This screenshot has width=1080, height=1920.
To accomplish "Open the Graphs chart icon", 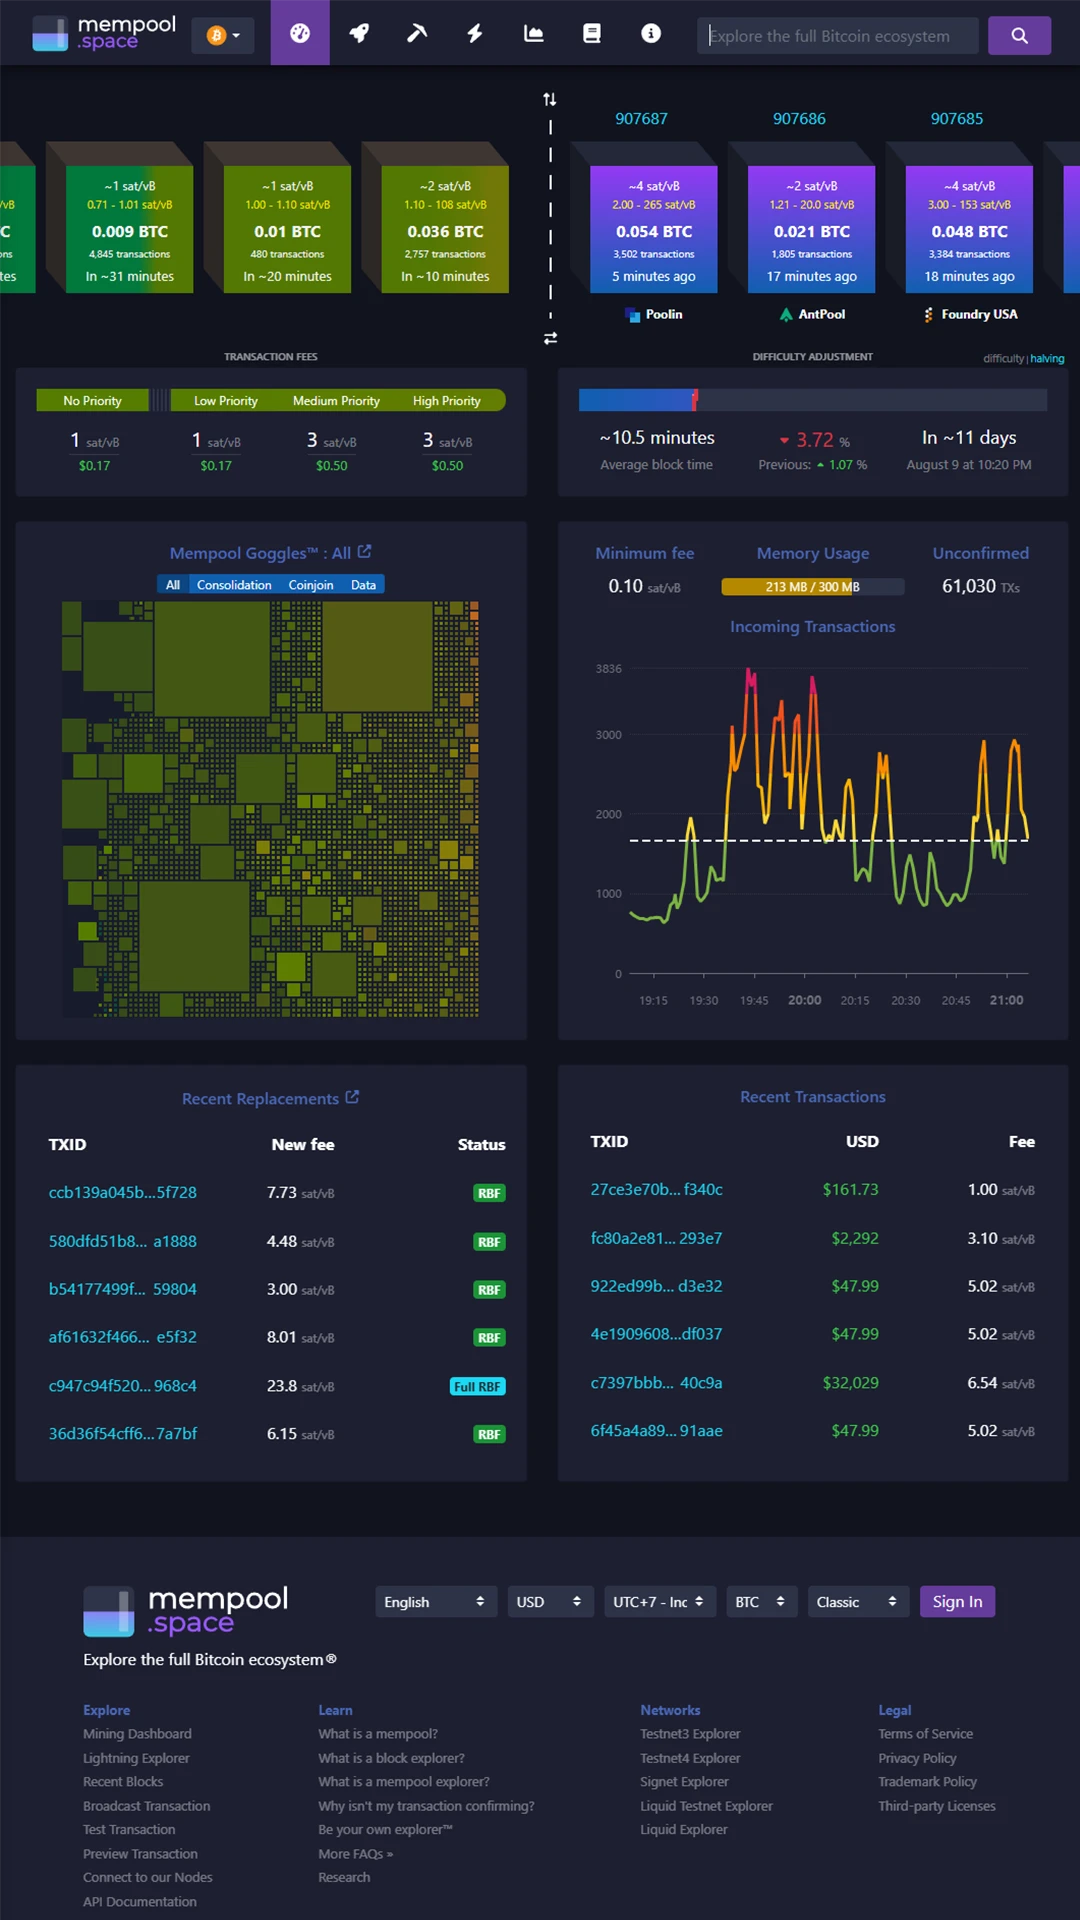I will click(534, 33).
